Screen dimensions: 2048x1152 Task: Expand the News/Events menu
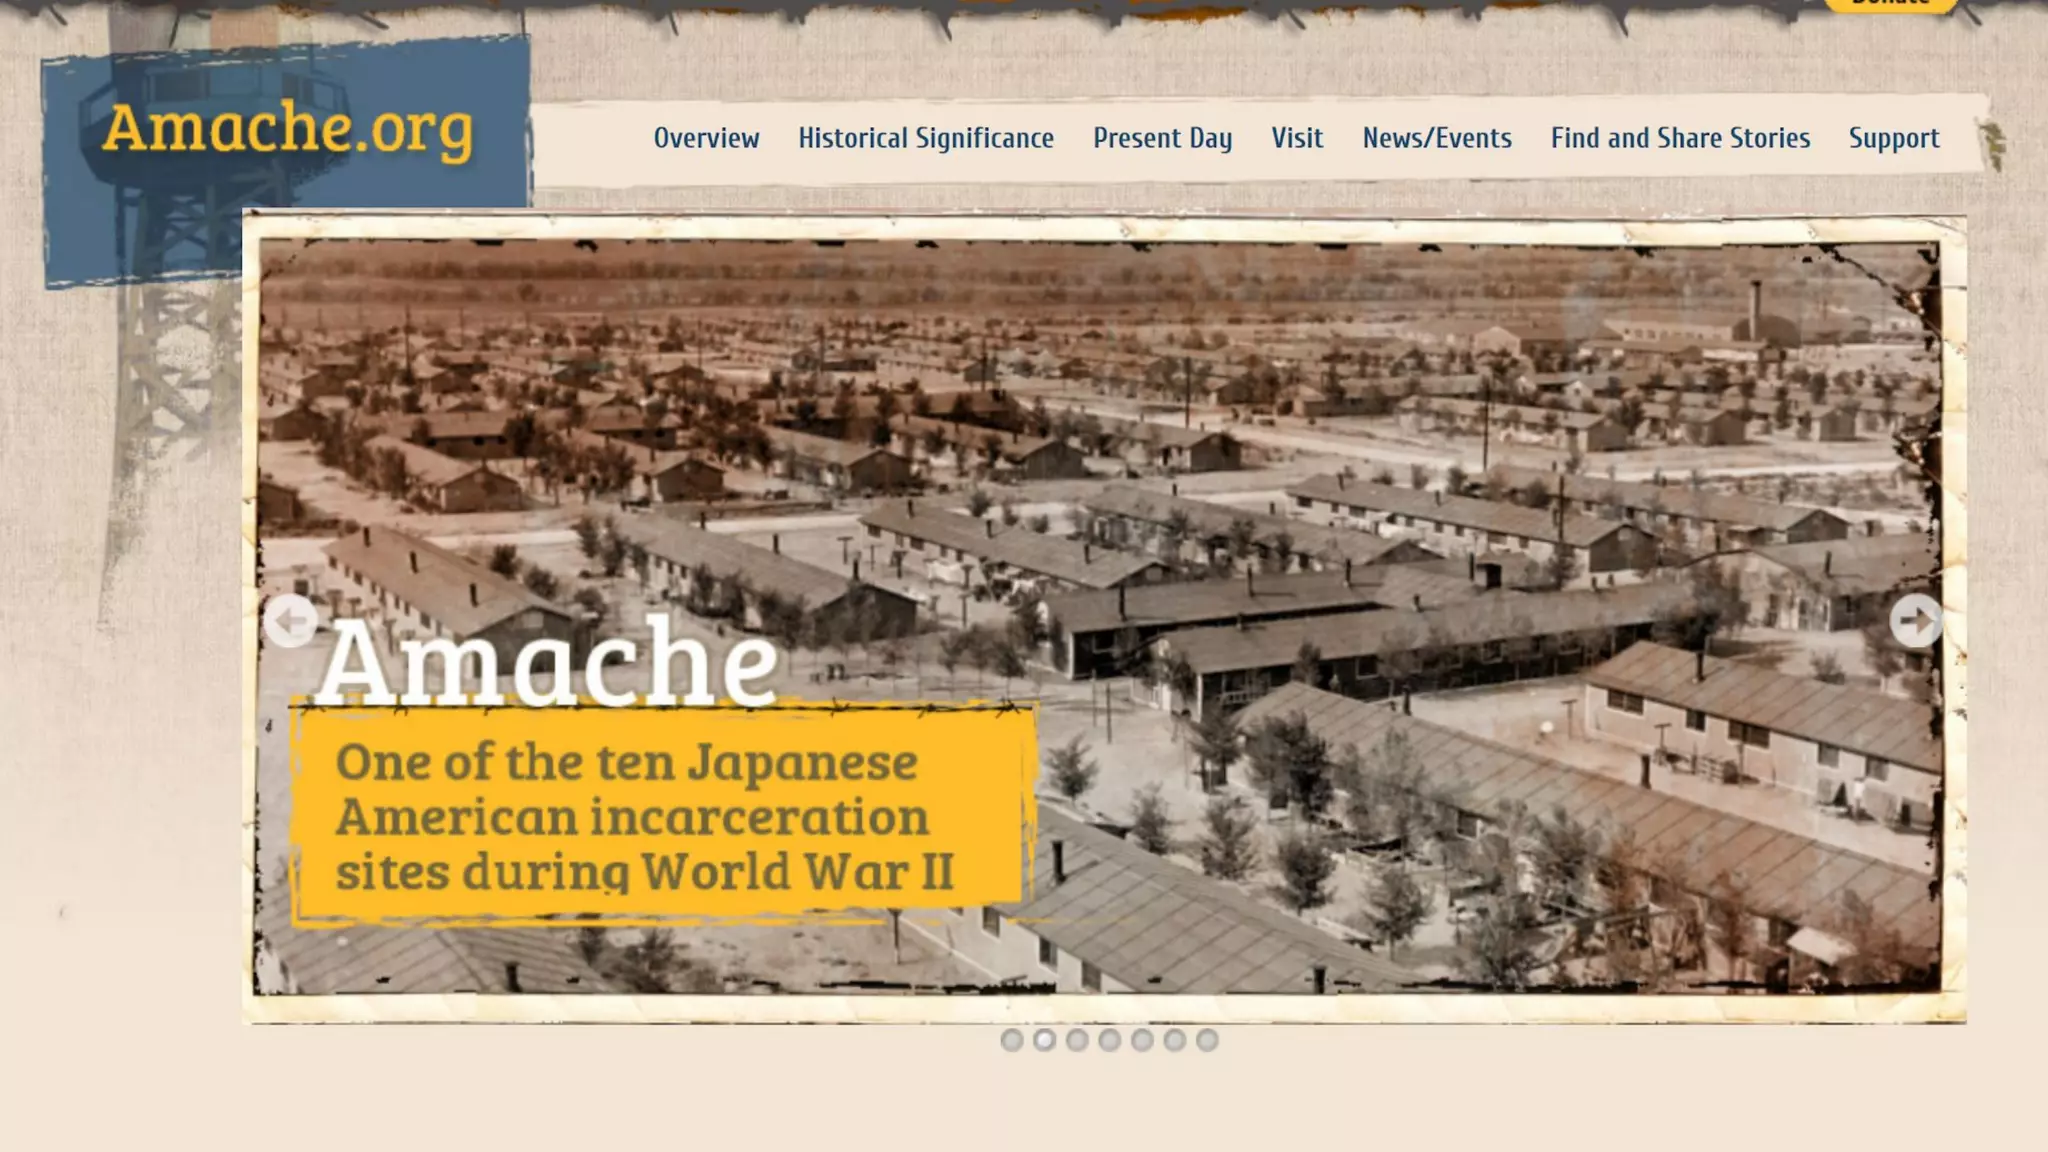click(1437, 138)
